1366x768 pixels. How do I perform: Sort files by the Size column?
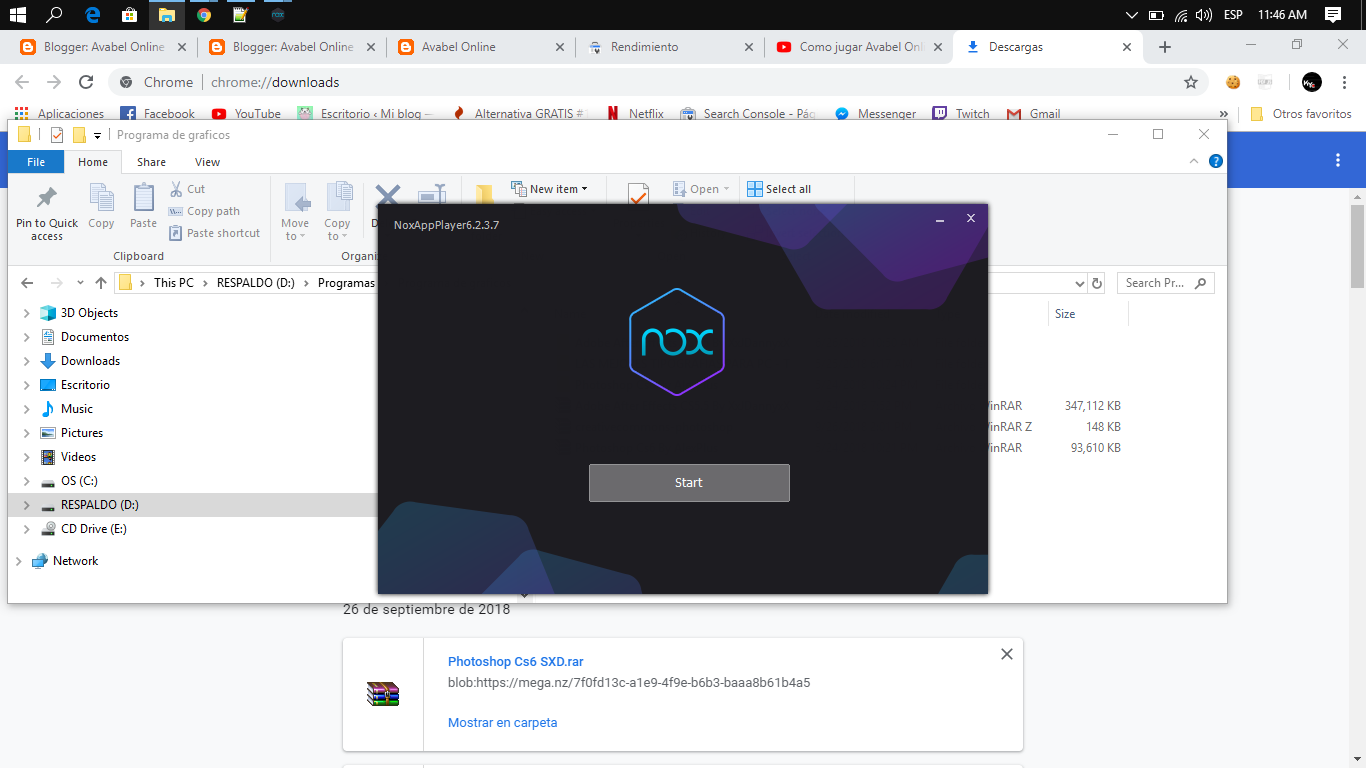click(1088, 314)
